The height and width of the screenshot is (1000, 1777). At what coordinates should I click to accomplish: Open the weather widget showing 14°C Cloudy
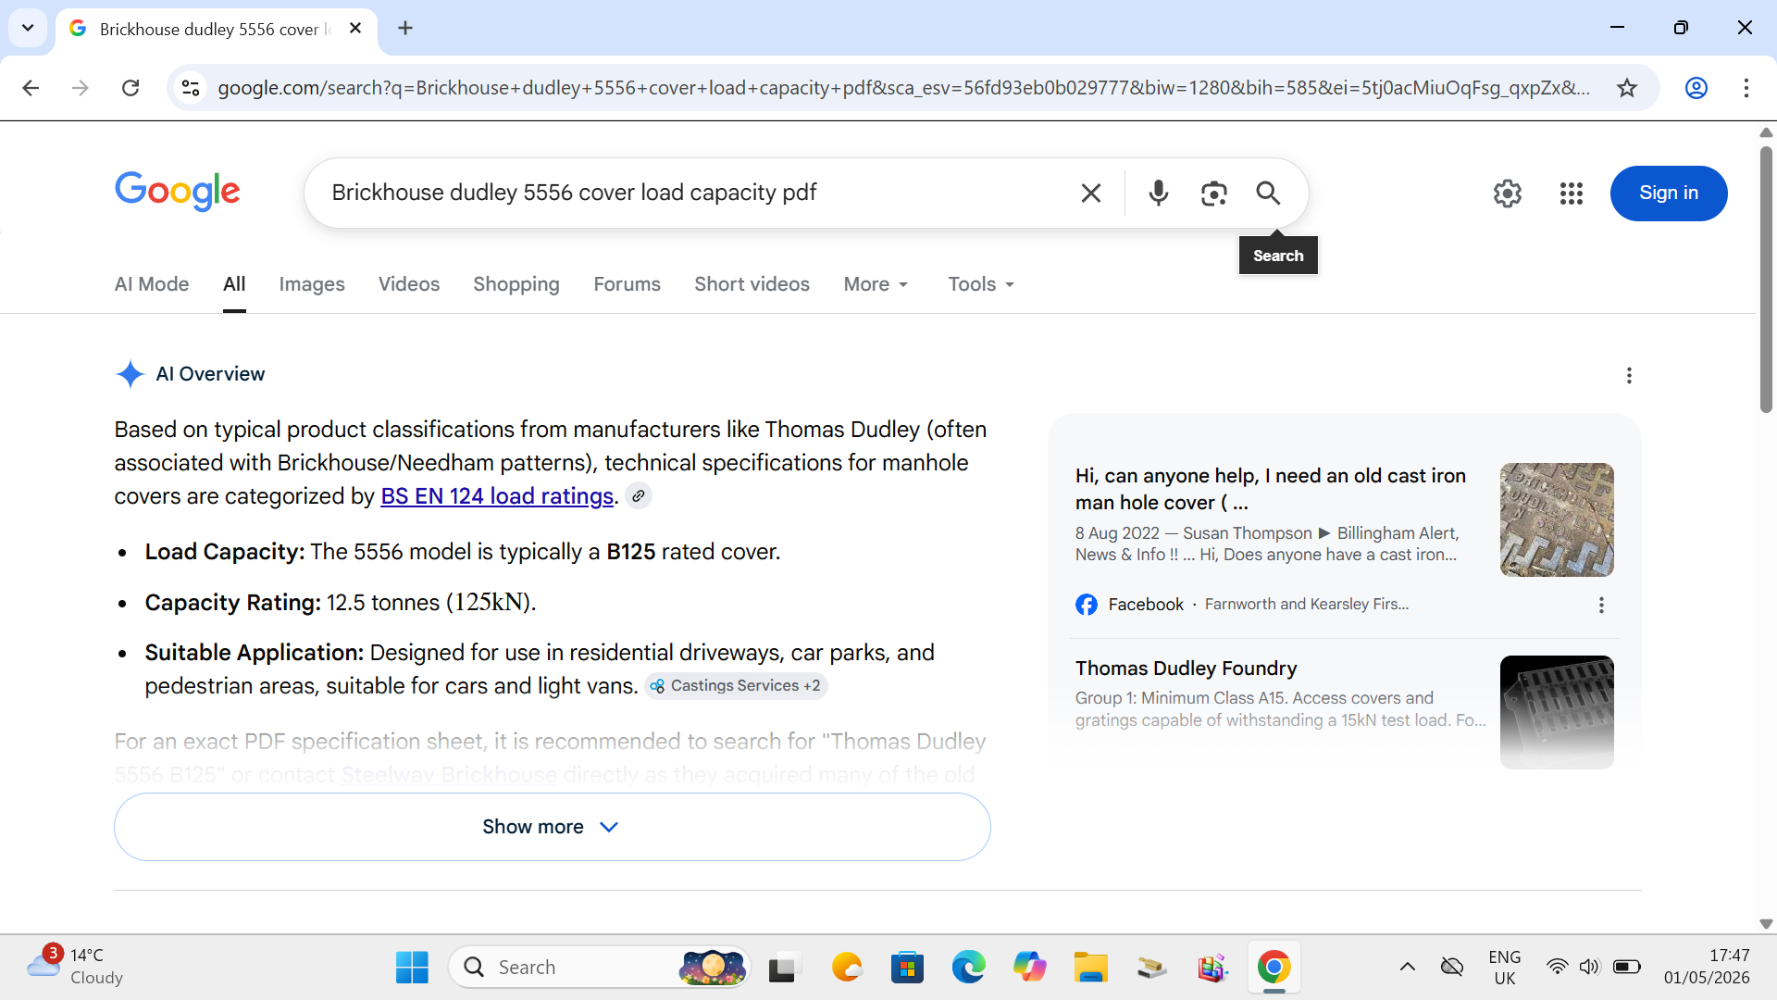tap(76, 967)
